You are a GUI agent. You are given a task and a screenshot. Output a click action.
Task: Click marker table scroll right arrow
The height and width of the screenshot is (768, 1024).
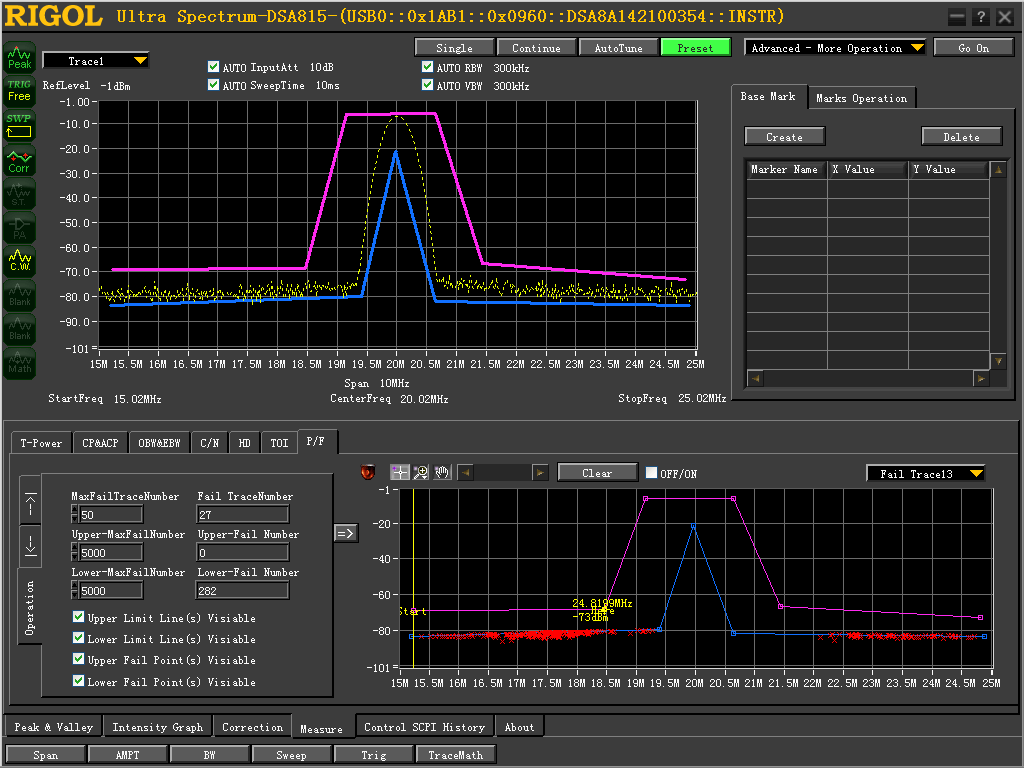pyautogui.click(x=981, y=378)
